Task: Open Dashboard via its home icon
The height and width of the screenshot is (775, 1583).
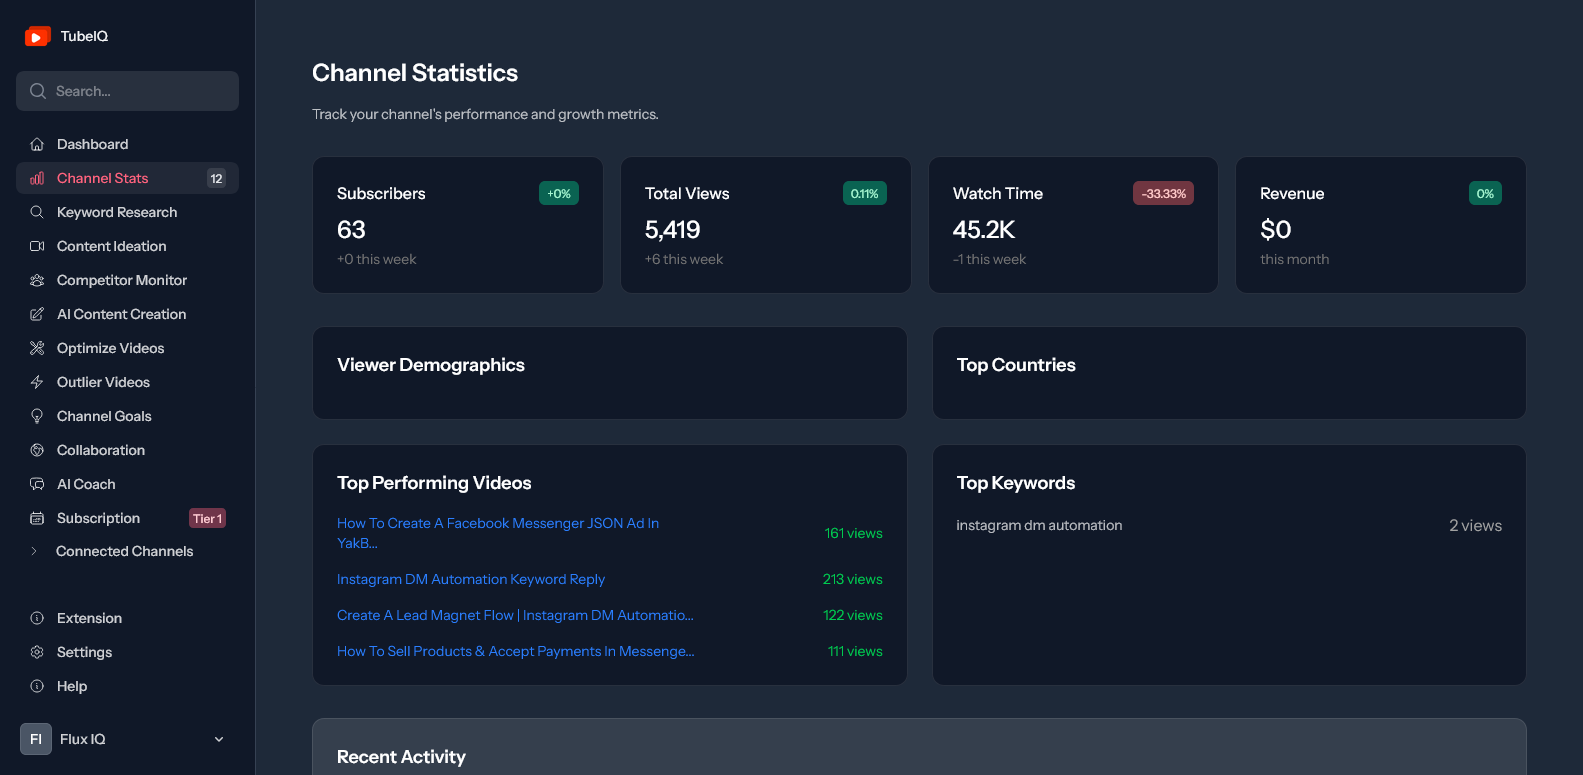Action: tap(37, 144)
